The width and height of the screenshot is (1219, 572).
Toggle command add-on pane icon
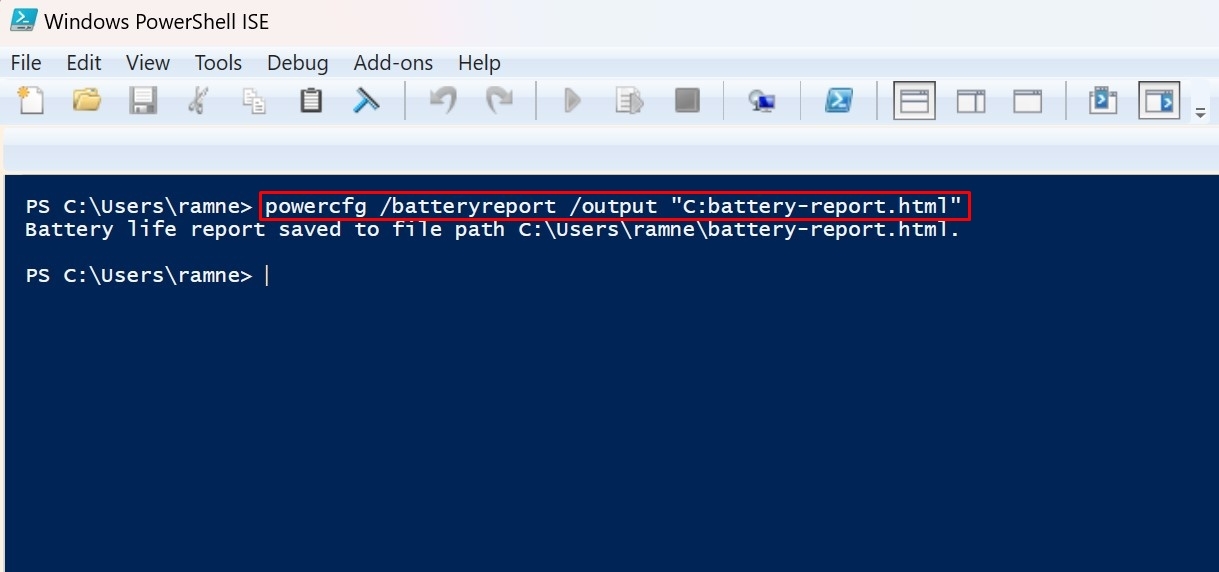(1159, 100)
